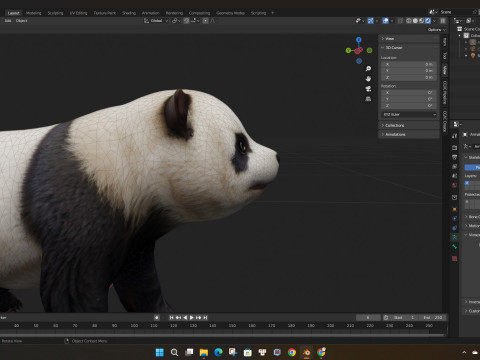
Task: Open the XYZ Euler rotation mode dropdown
Action: click(409, 114)
